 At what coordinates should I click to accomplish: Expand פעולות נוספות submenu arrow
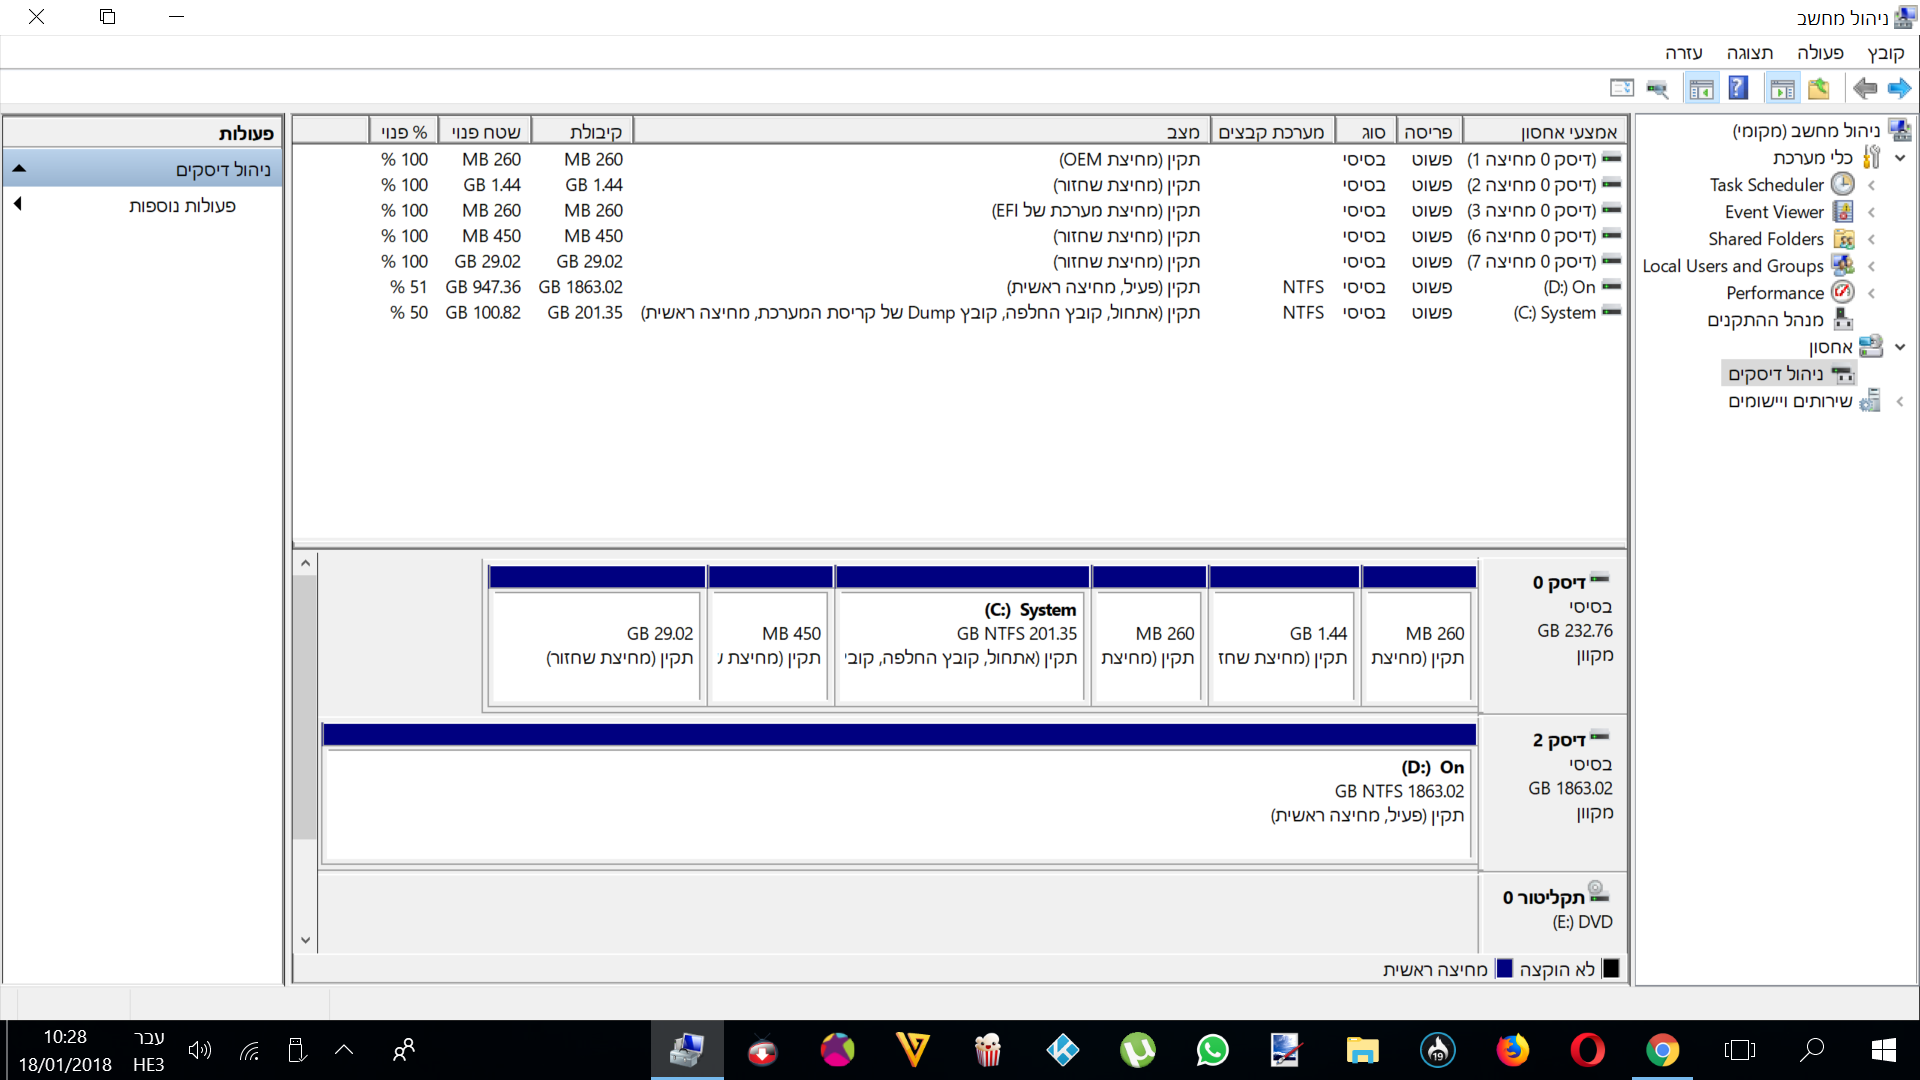pos(17,205)
